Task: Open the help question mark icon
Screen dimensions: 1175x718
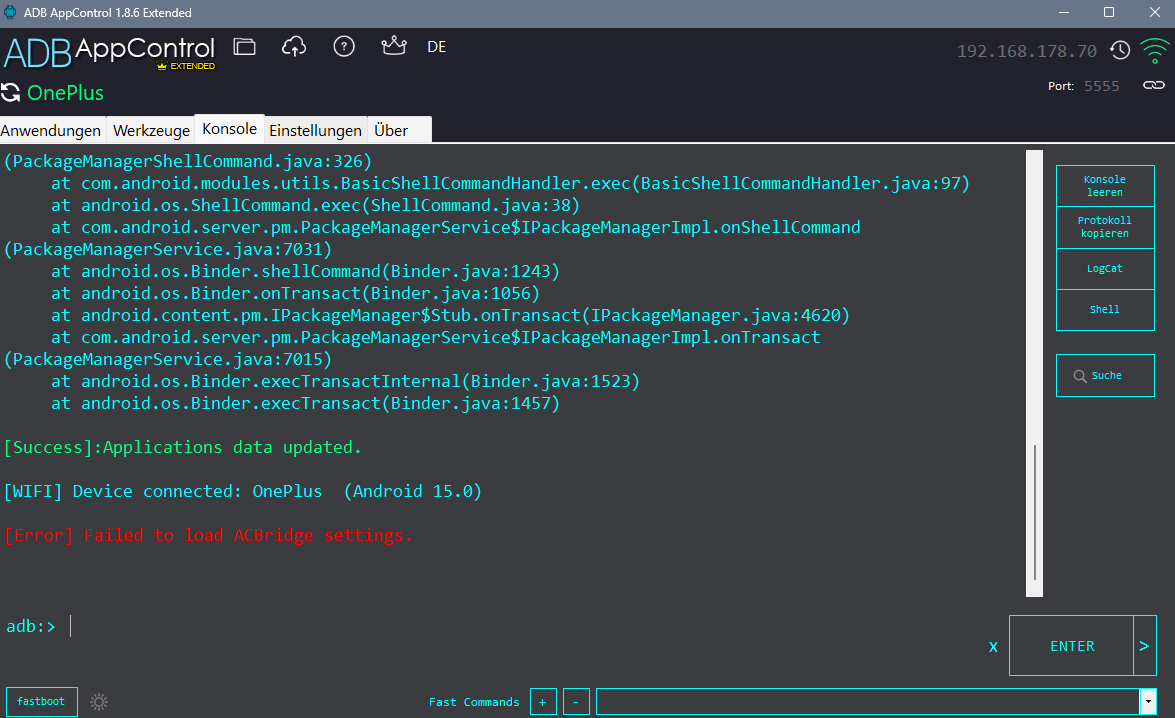Action: (x=344, y=46)
